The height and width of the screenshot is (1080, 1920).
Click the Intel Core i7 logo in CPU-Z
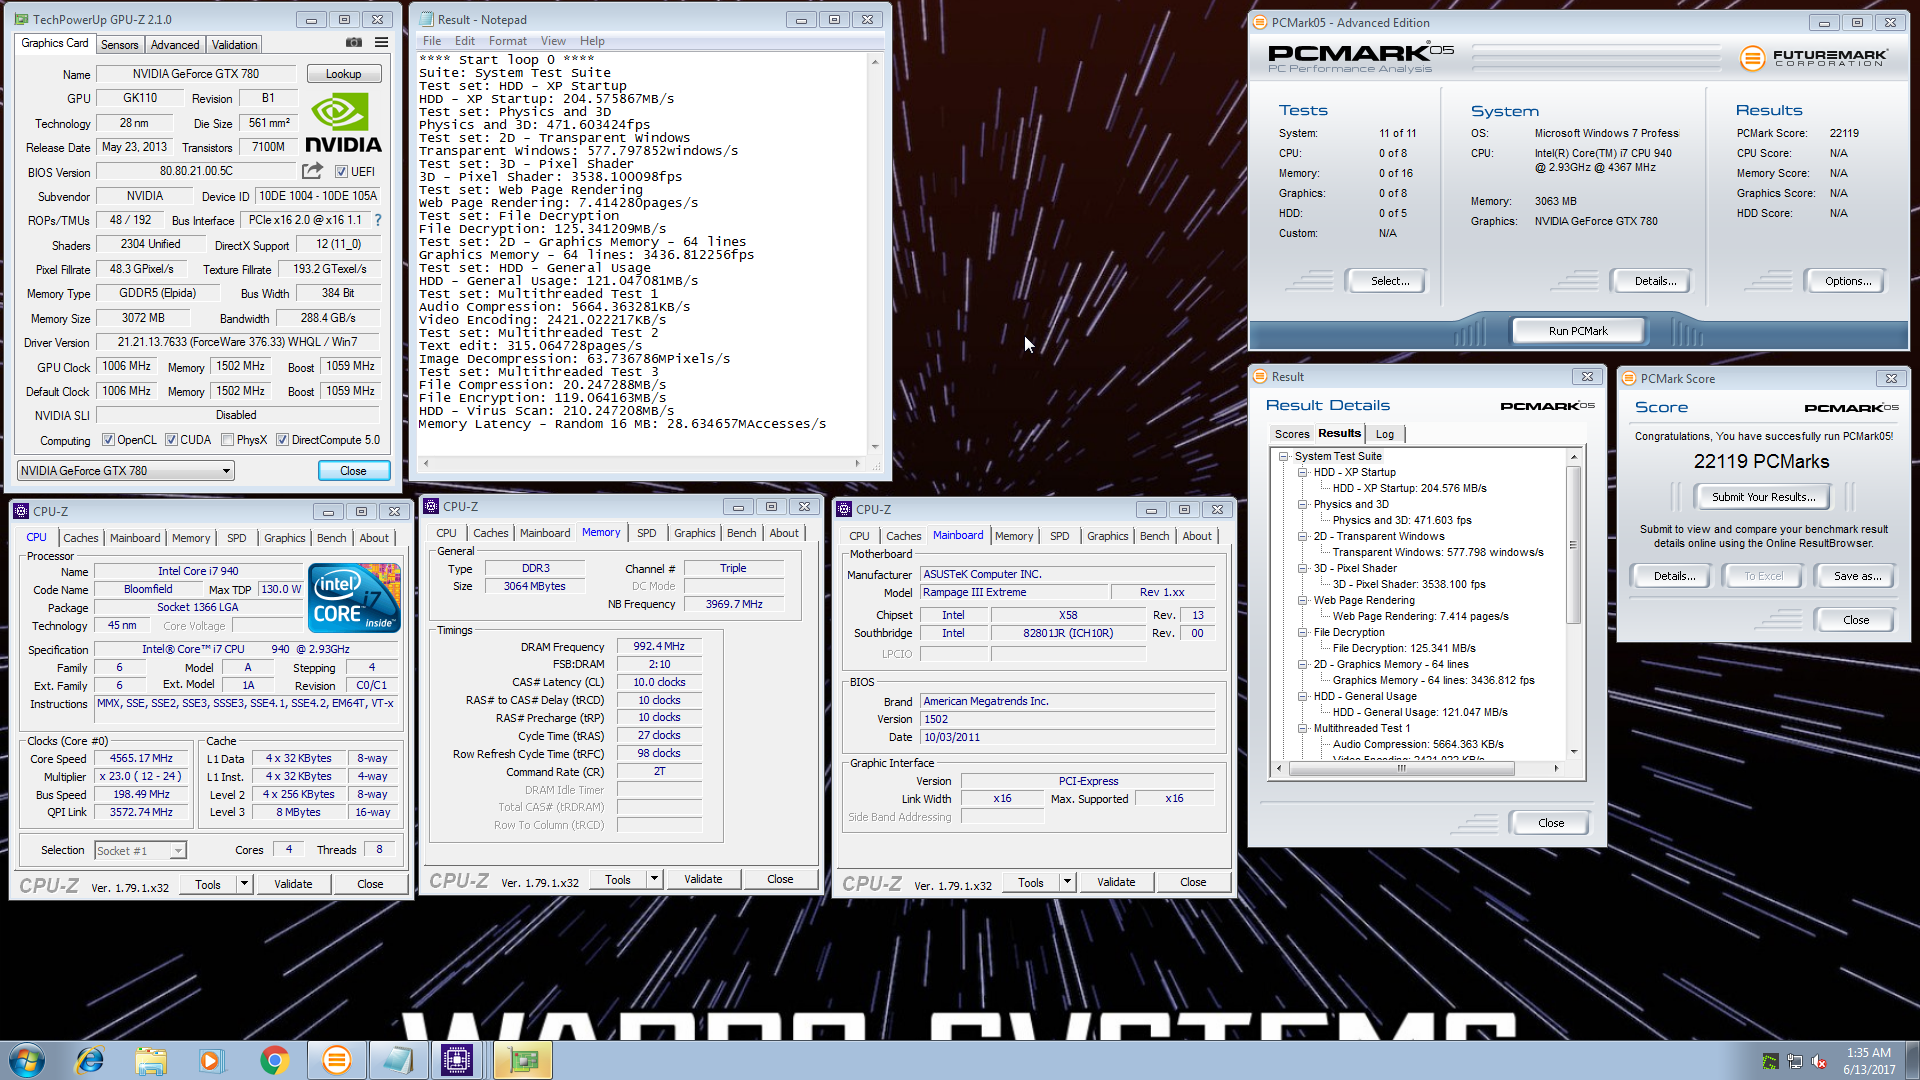click(354, 598)
